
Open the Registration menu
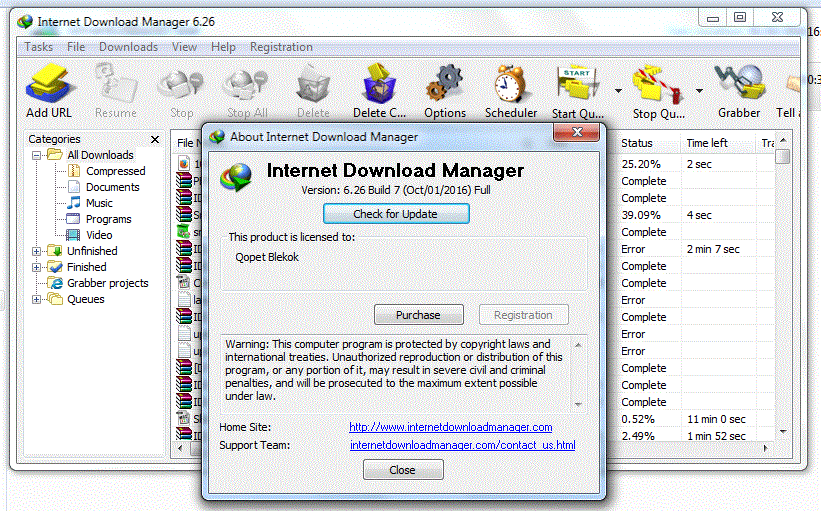pos(281,47)
